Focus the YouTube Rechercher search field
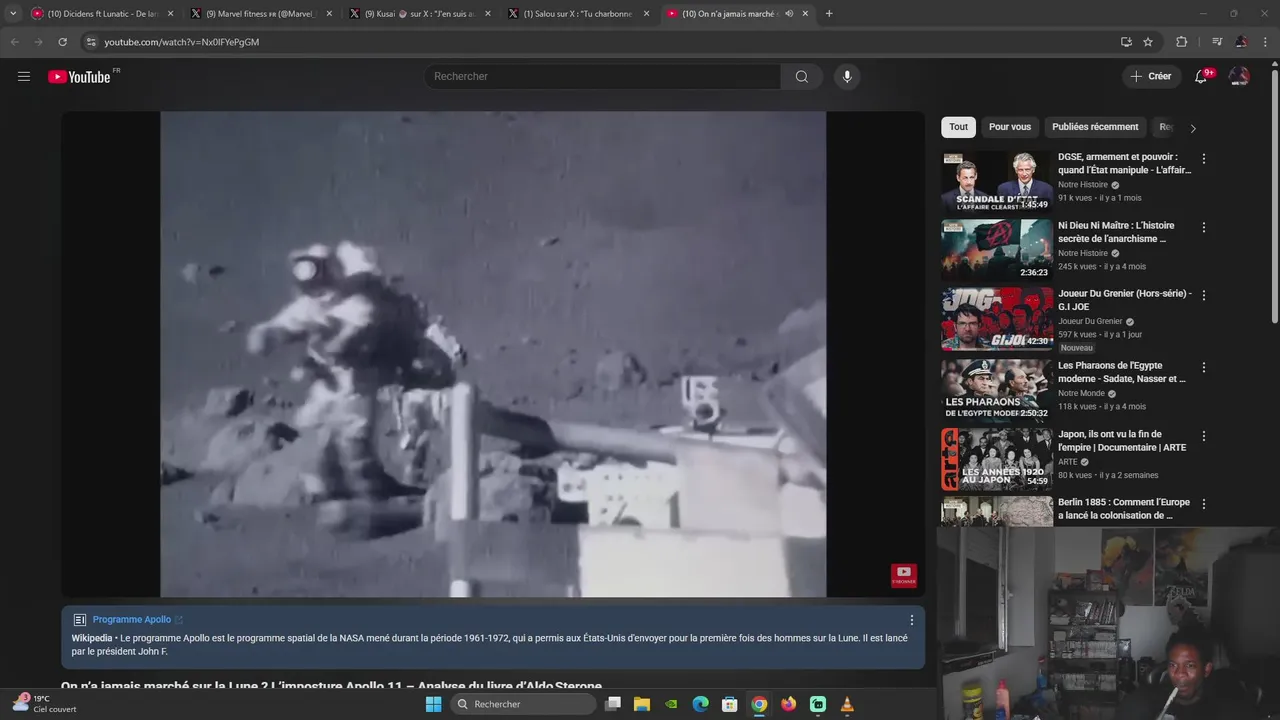Image resolution: width=1280 pixels, height=720 pixels. (602, 77)
